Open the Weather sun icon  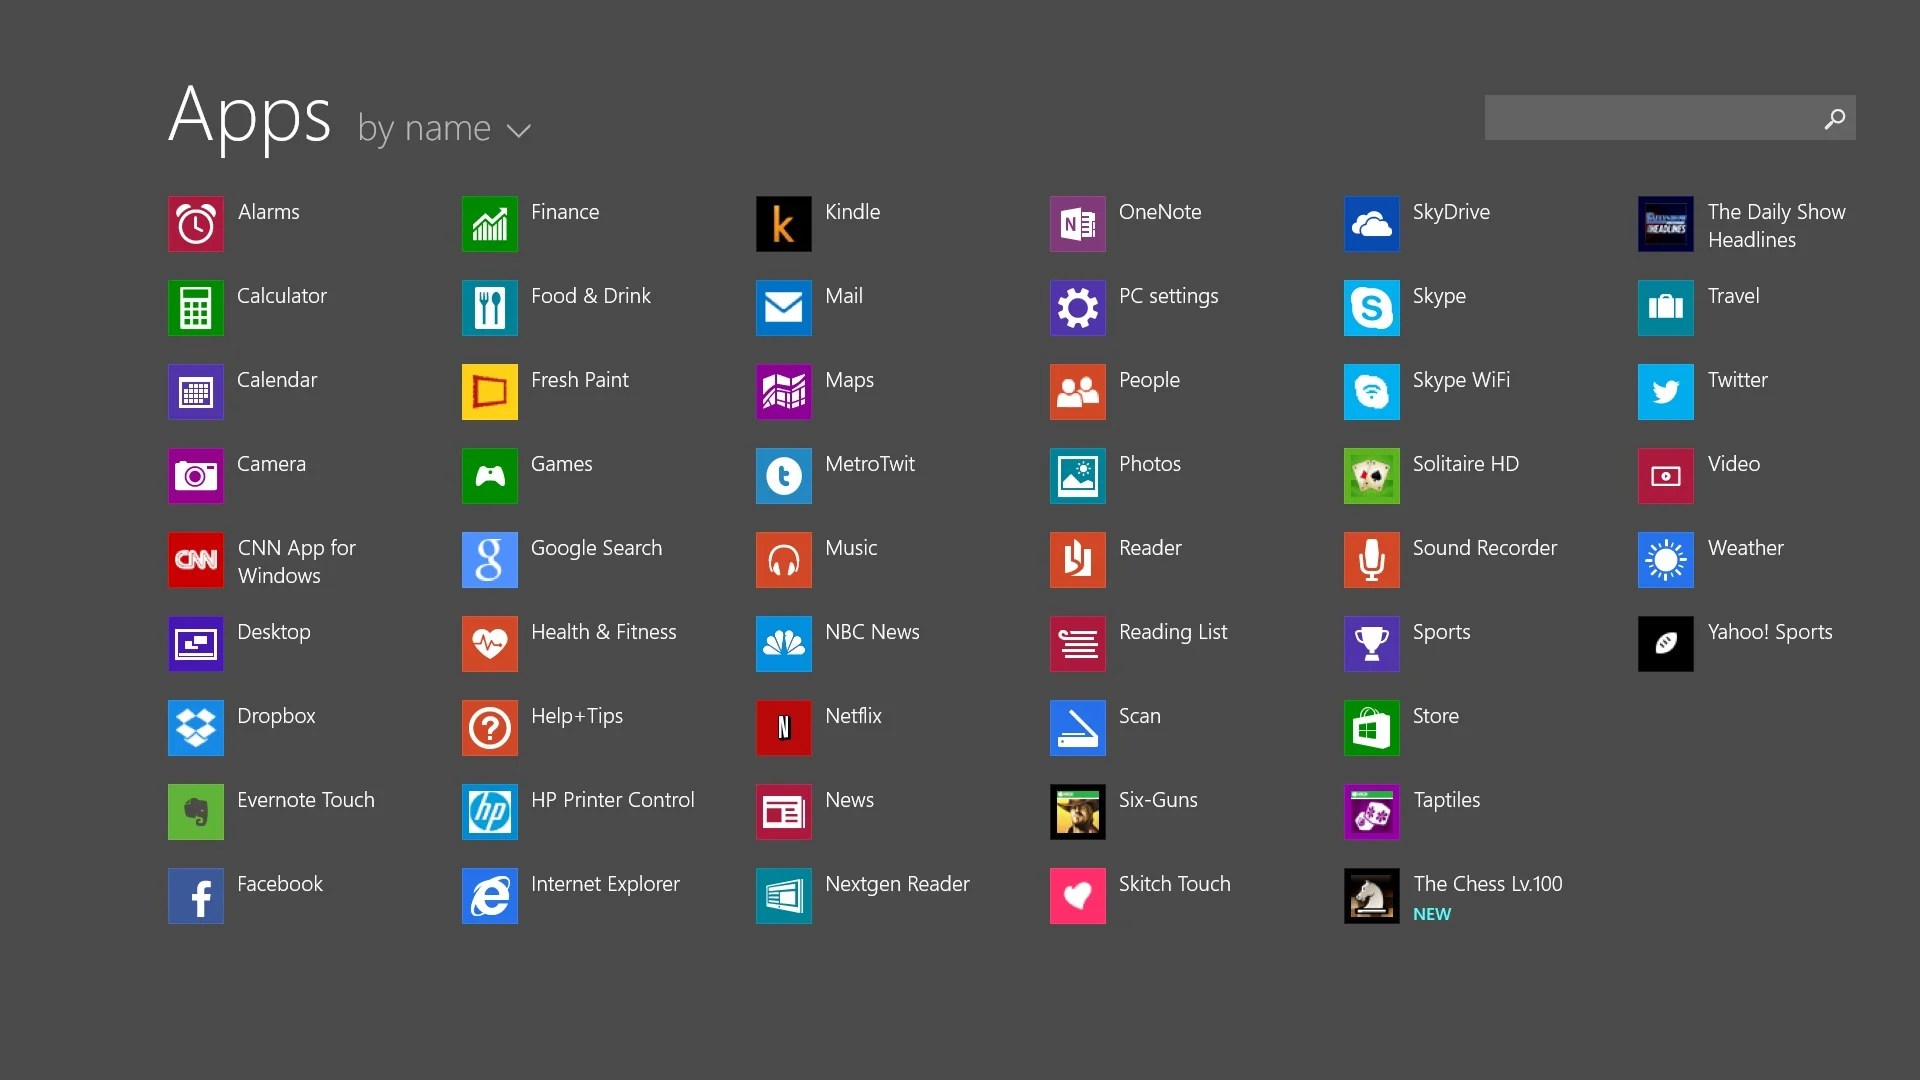(1666, 560)
